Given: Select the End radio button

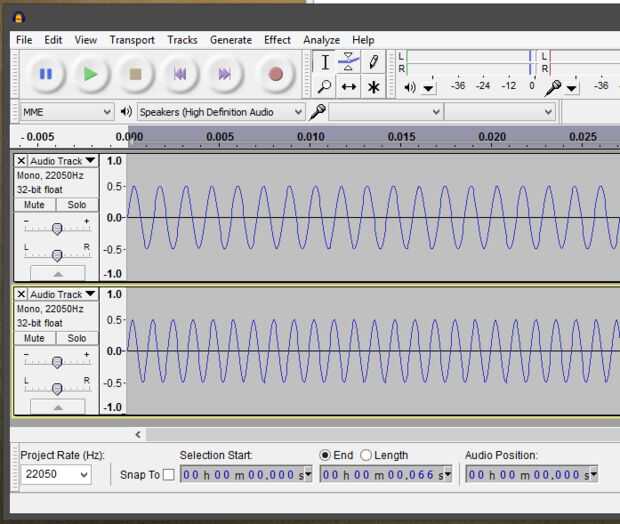Looking at the screenshot, I should tap(325, 455).
